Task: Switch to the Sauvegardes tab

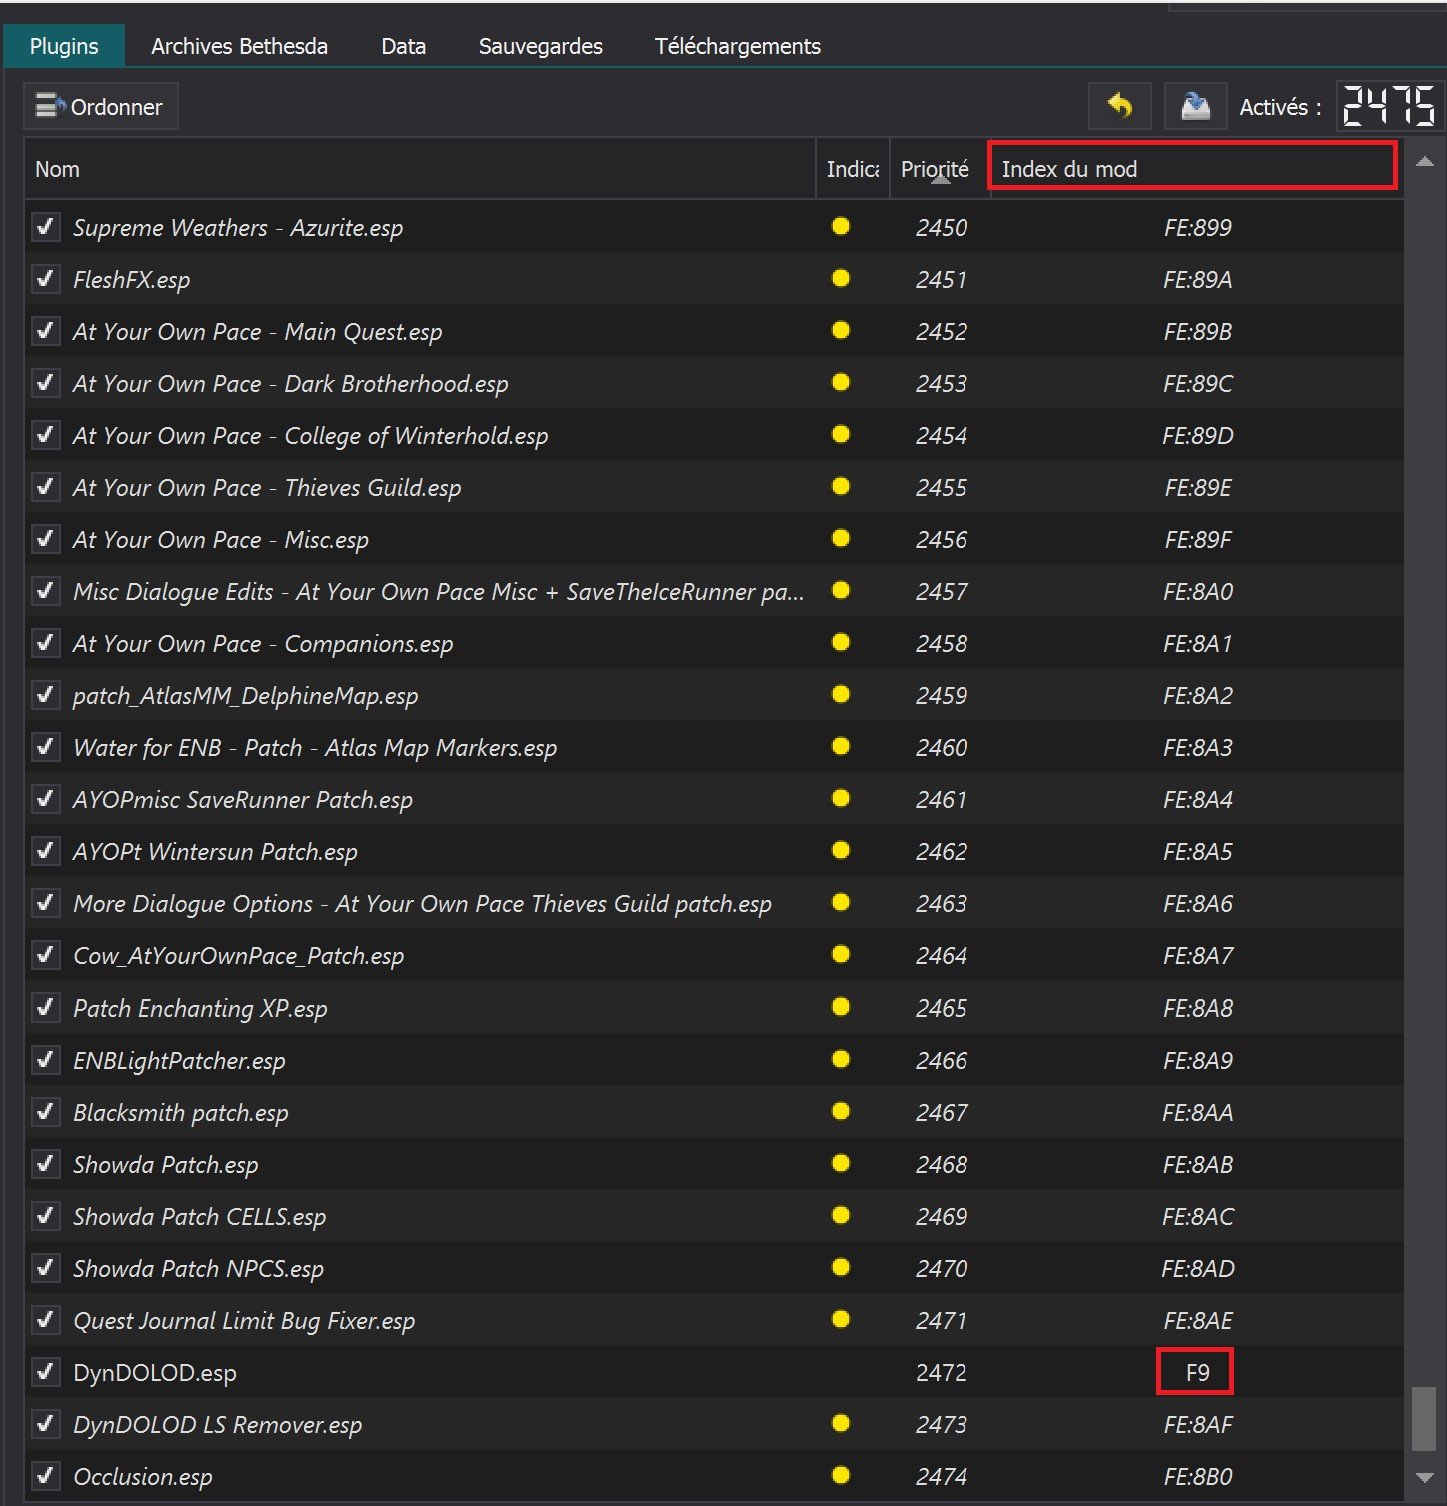Action: (541, 46)
